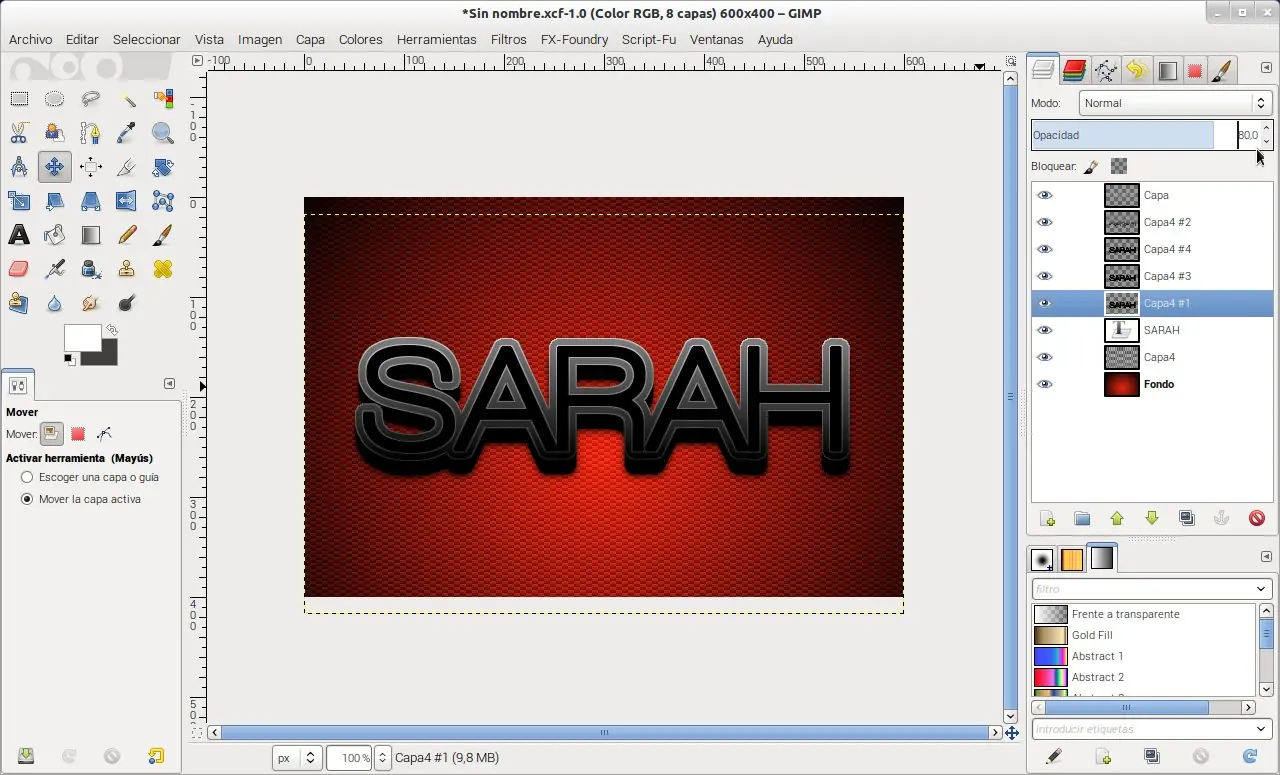Open the Modo Normal dropdown

tap(1176, 103)
